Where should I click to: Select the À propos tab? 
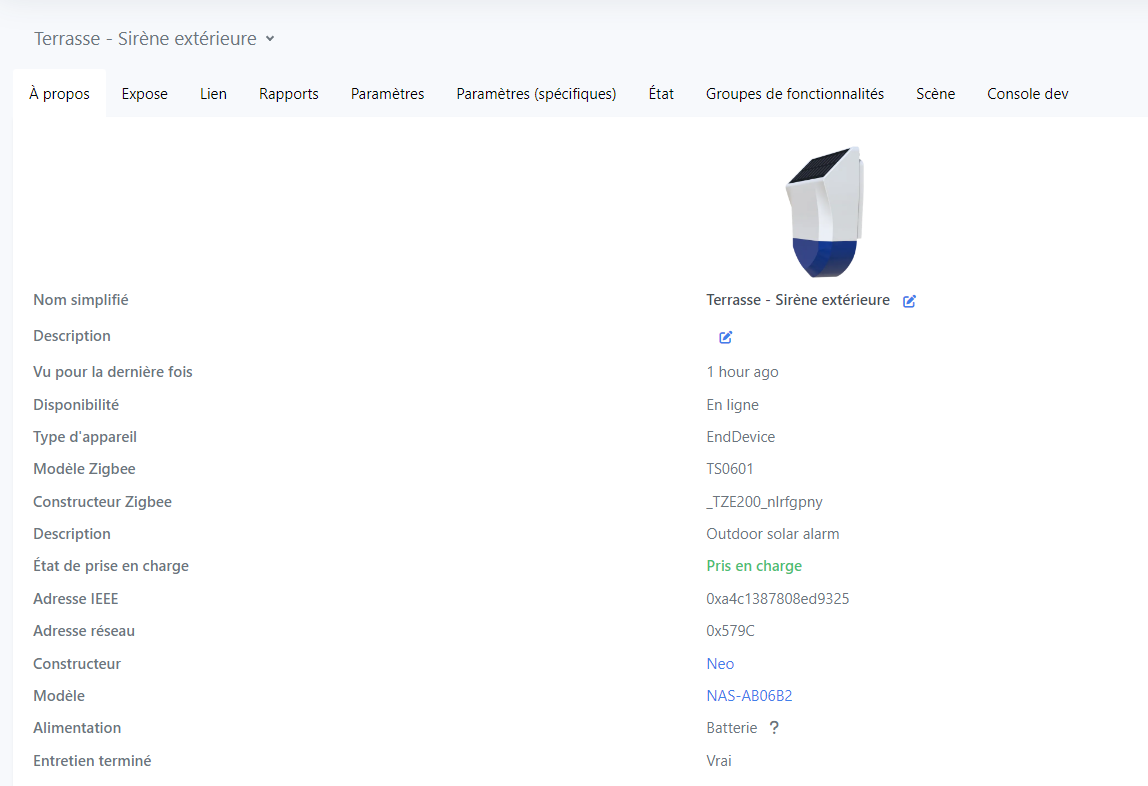tap(59, 94)
